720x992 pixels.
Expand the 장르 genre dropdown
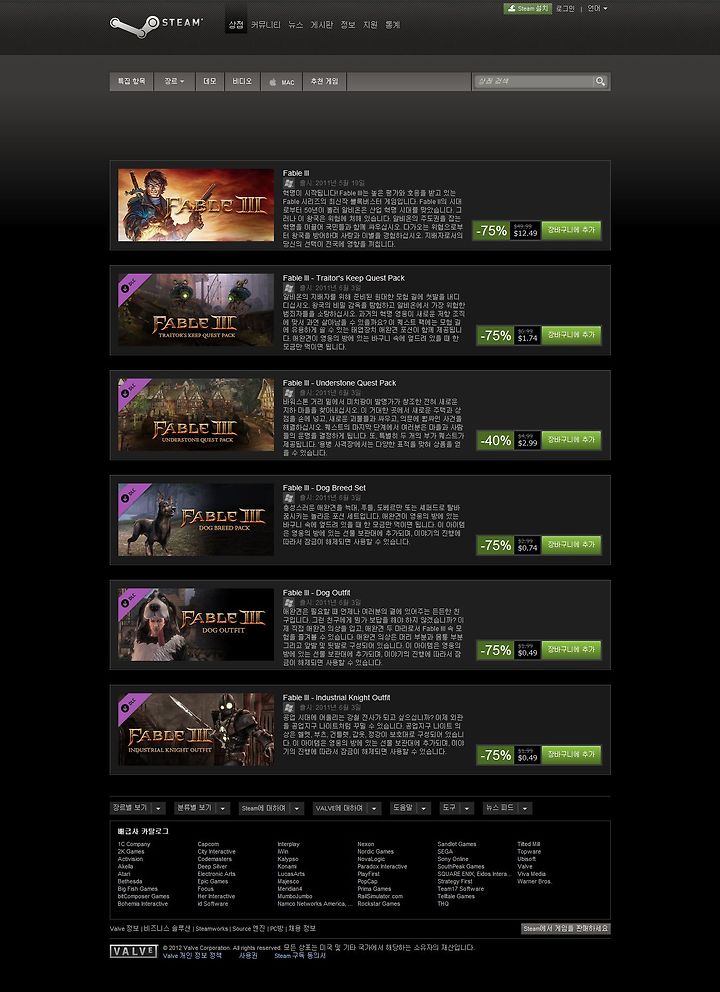(x=174, y=82)
